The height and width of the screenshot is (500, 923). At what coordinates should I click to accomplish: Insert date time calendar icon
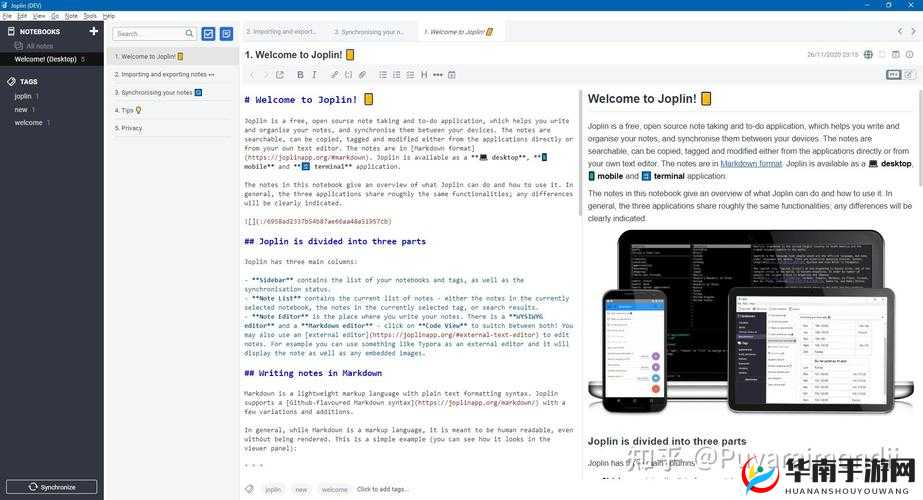pos(451,75)
